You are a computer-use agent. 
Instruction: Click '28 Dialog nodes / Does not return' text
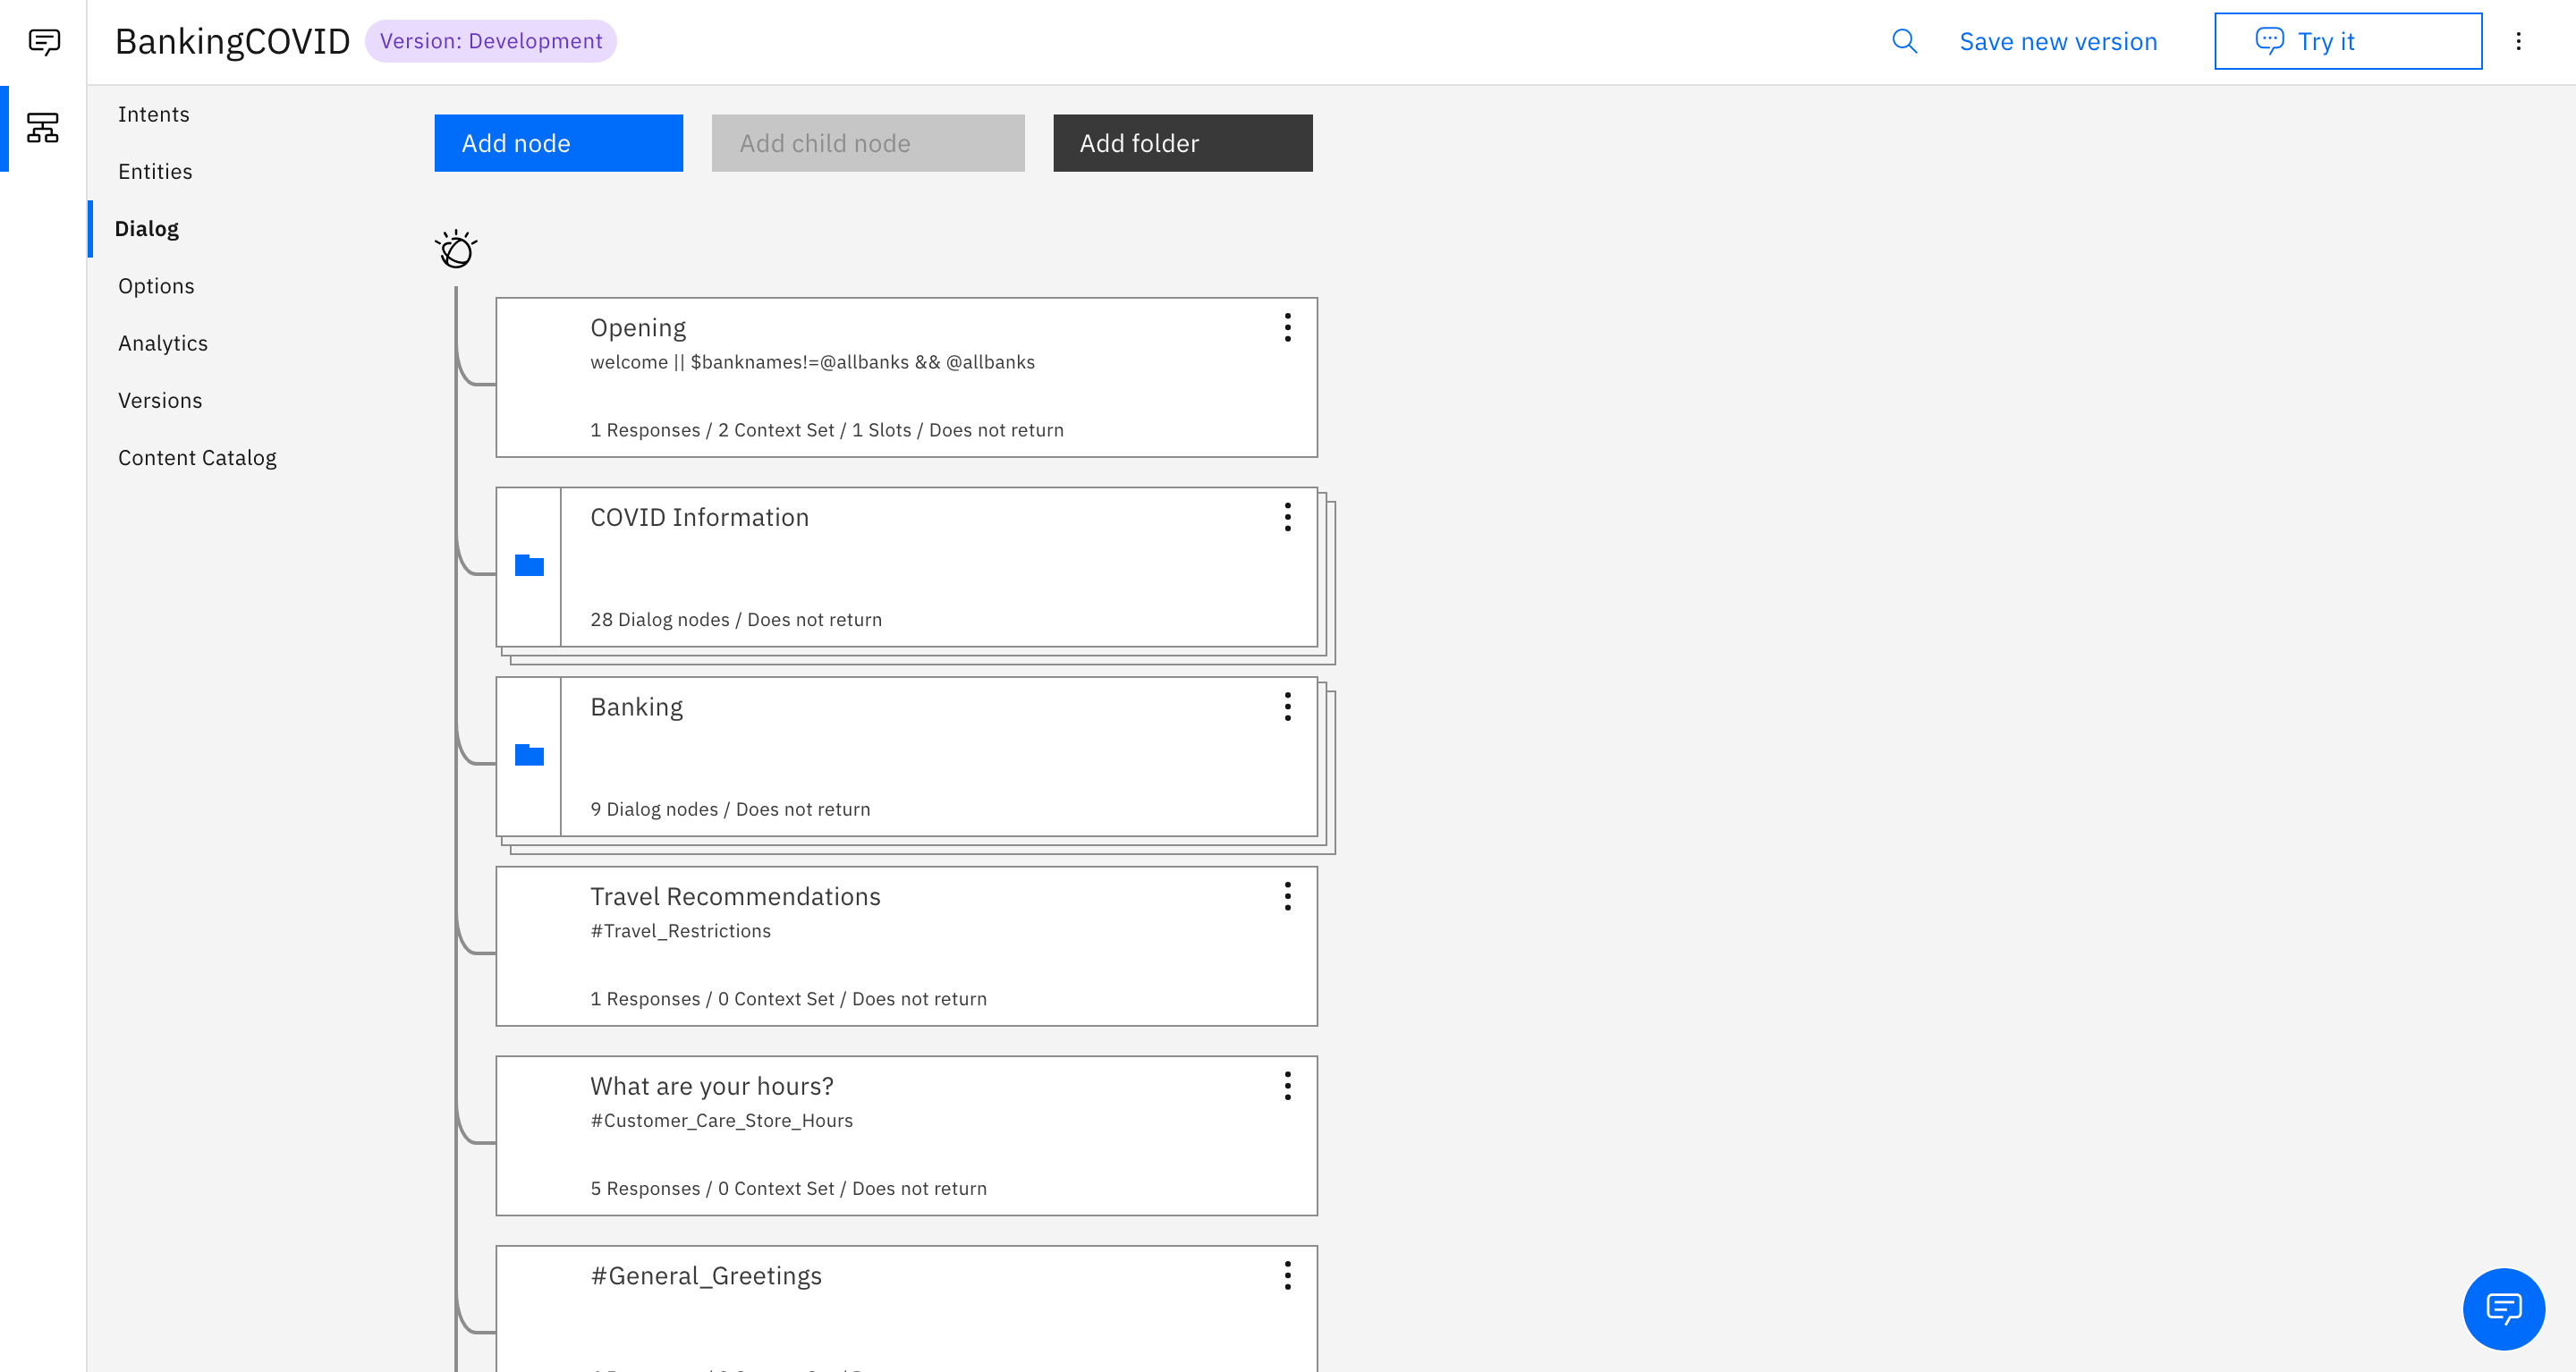[736, 620]
